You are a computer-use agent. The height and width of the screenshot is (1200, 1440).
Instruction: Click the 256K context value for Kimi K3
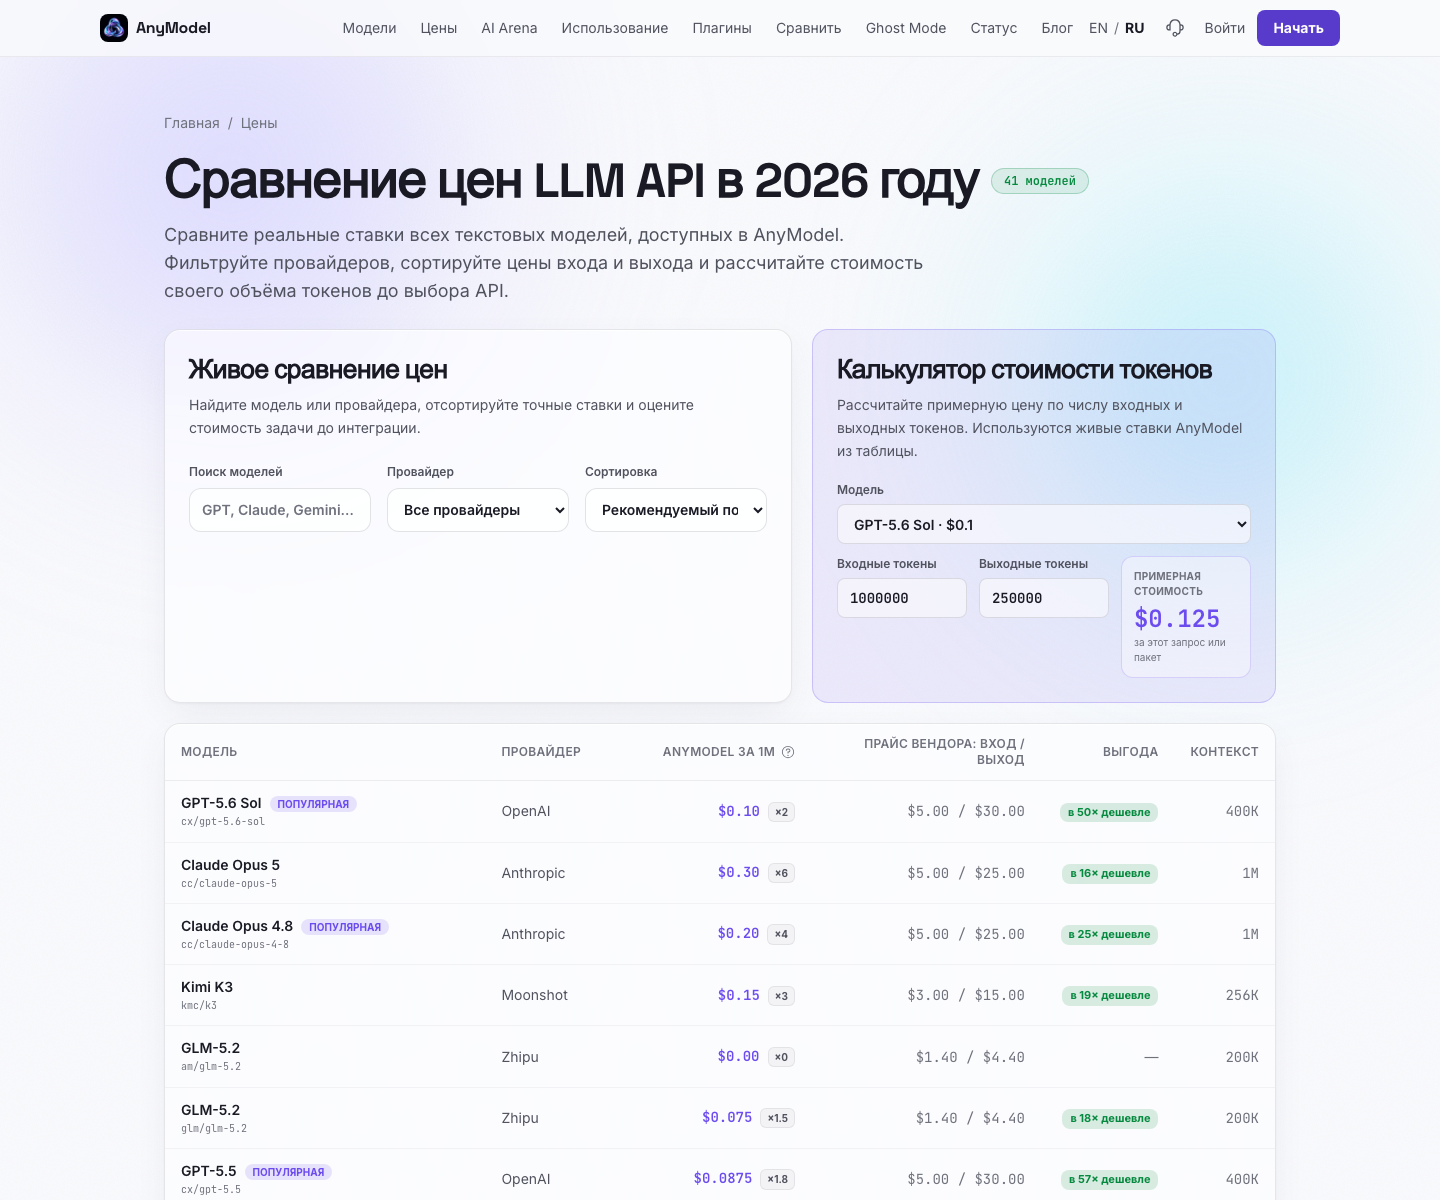point(1242,995)
